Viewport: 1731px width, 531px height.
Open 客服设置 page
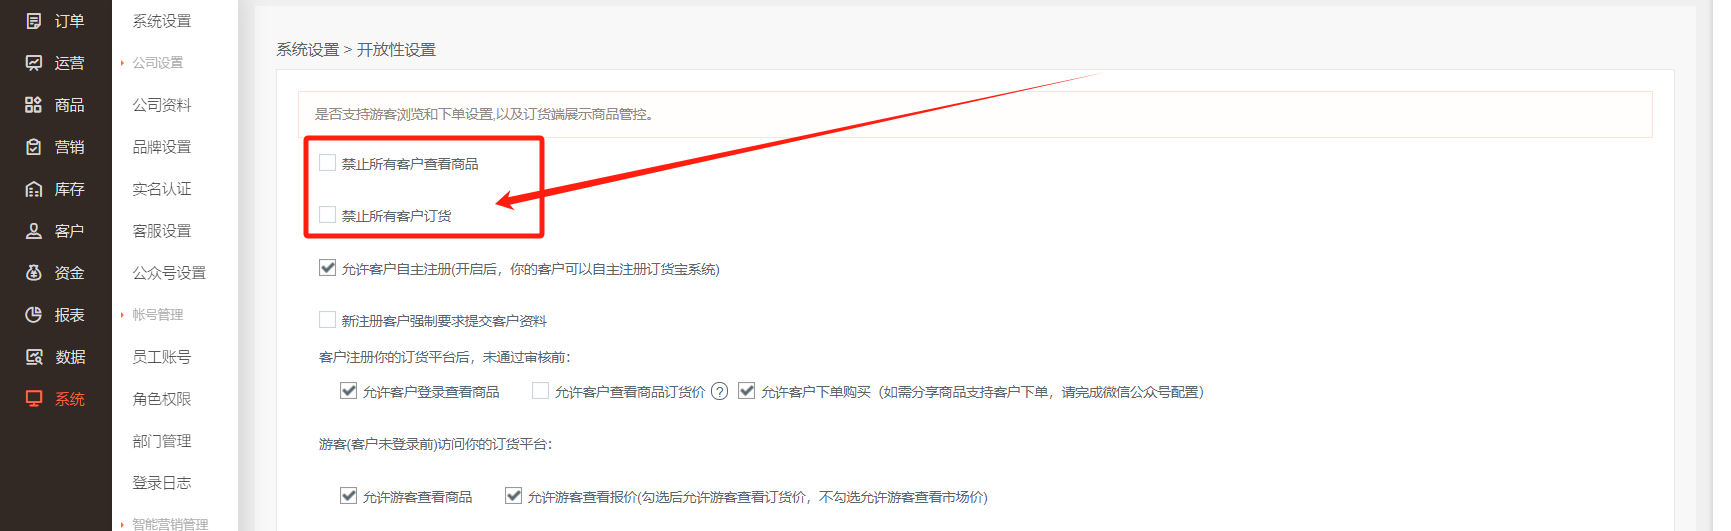pos(162,231)
